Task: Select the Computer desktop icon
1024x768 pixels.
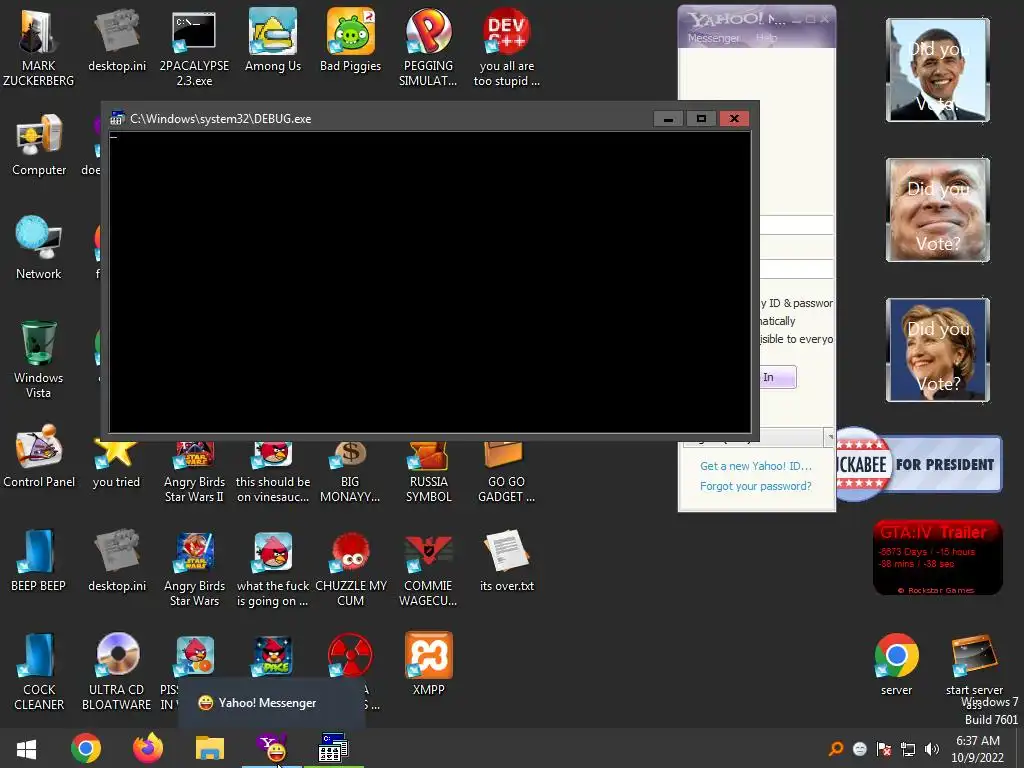Action: pos(39,145)
